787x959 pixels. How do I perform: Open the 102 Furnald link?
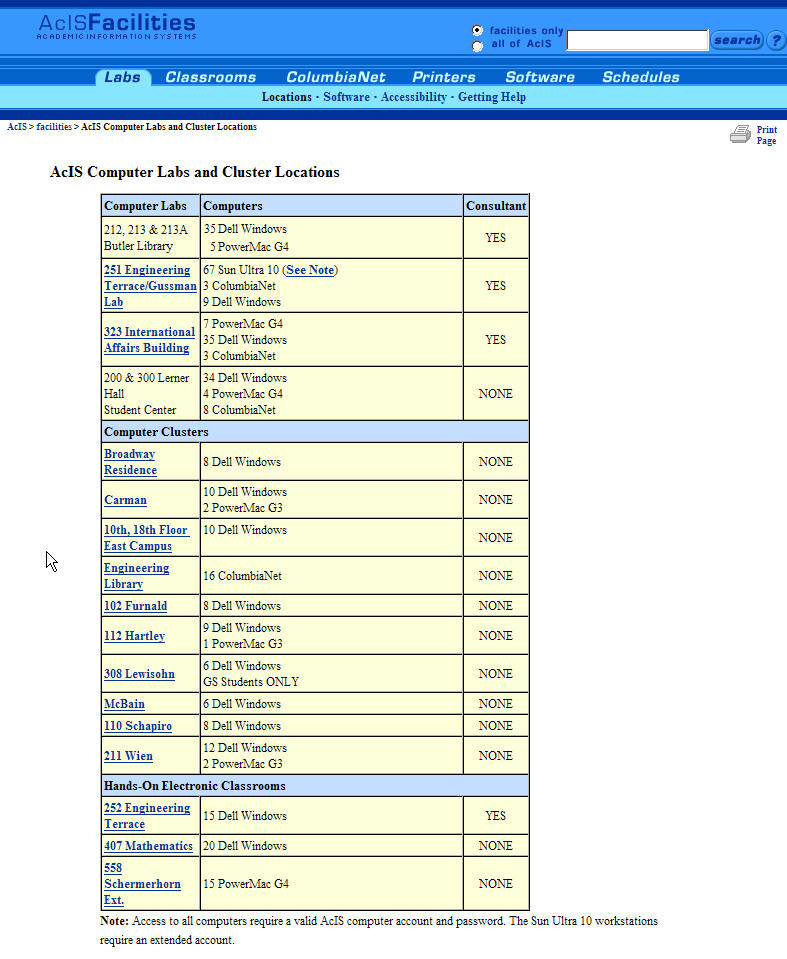point(135,605)
